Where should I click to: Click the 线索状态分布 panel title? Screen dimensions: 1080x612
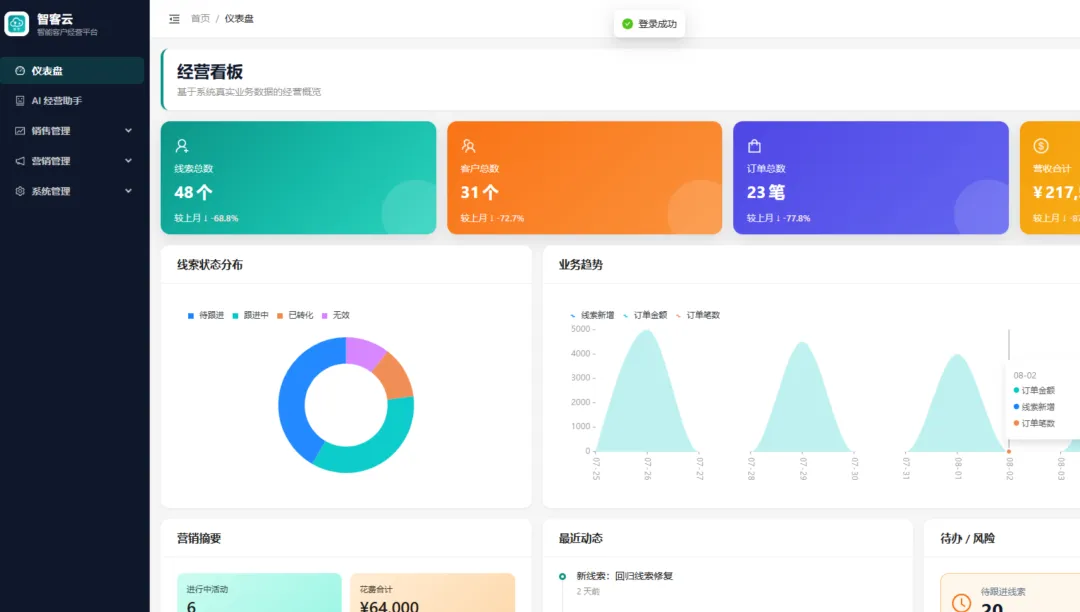pyautogui.click(x=210, y=264)
